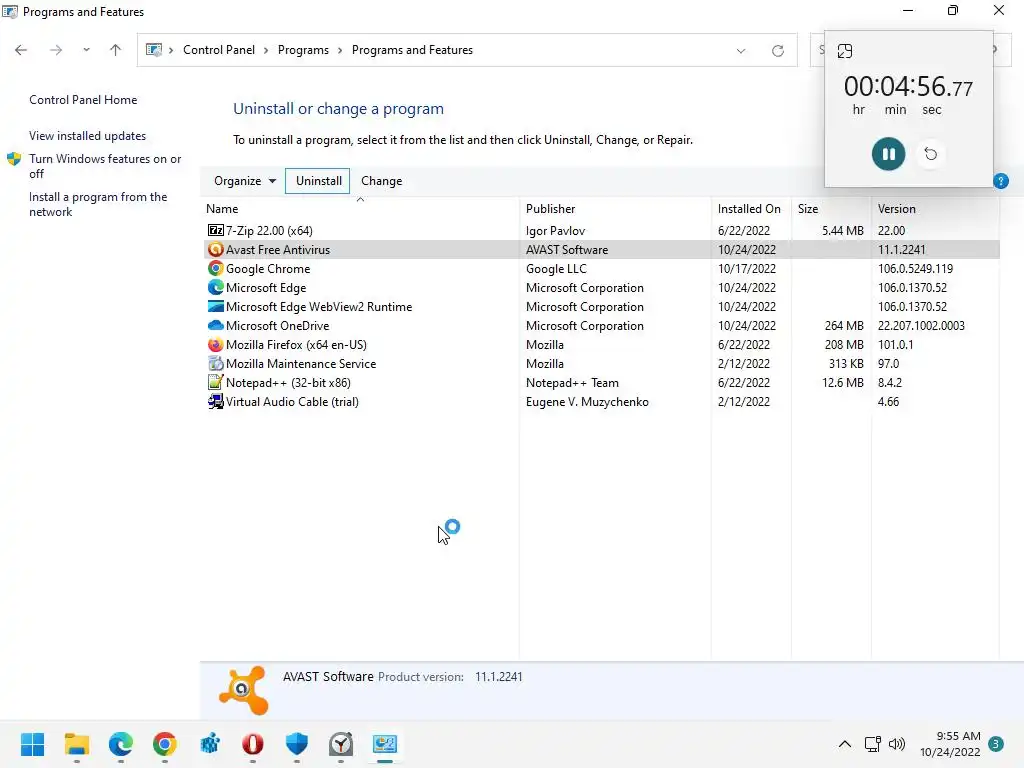This screenshot has height=768, width=1024.
Task: Click the volume icon in system tray
Action: pyautogui.click(x=897, y=744)
